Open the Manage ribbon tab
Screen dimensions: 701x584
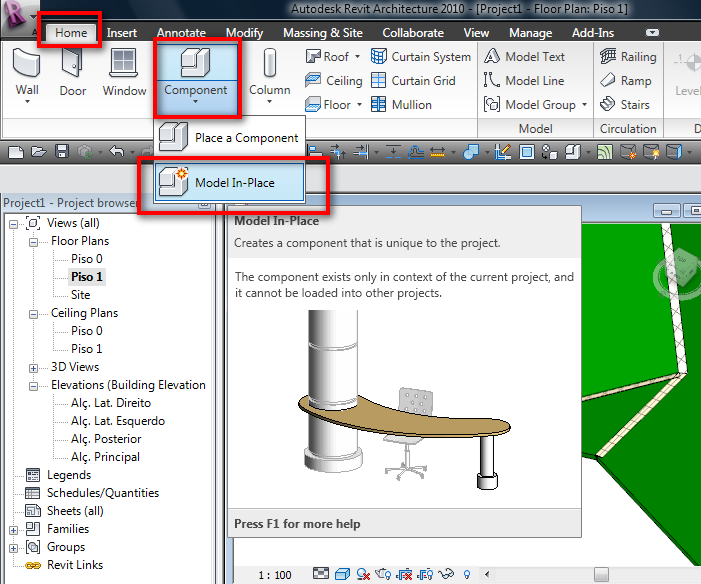click(x=531, y=33)
